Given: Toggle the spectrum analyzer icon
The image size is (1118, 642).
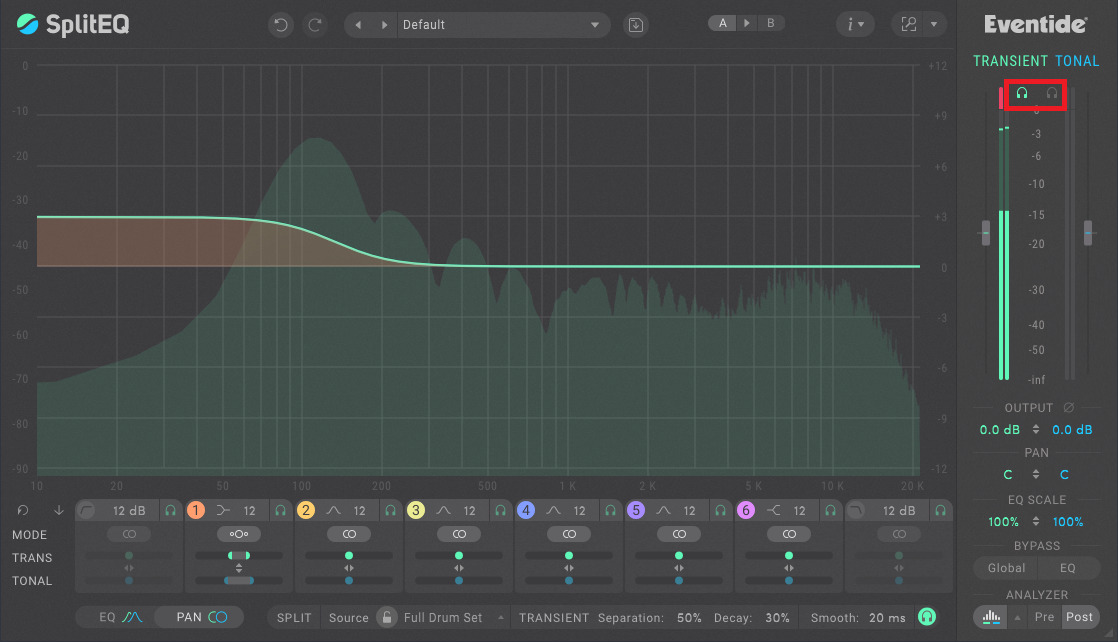Looking at the screenshot, I should click(991, 617).
